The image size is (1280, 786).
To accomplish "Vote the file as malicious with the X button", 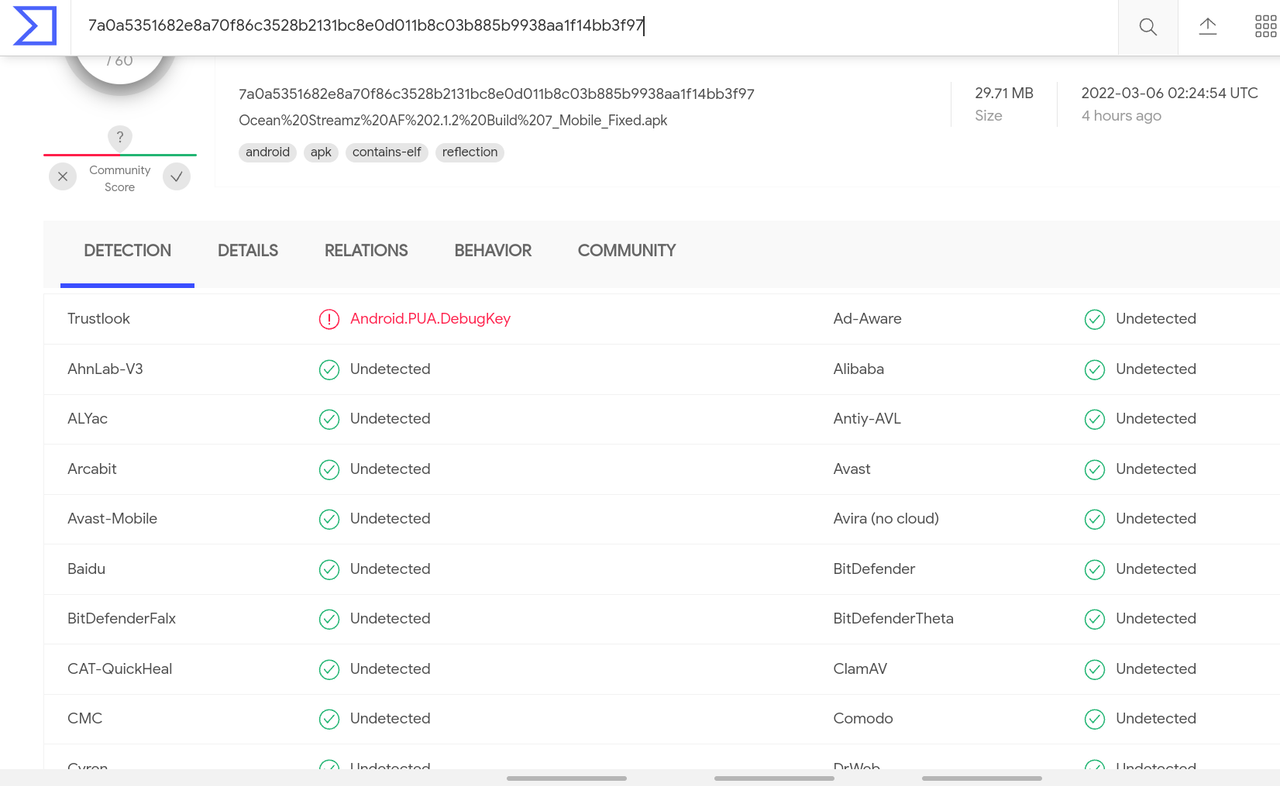I will pyautogui.click(x=62, y=176).
